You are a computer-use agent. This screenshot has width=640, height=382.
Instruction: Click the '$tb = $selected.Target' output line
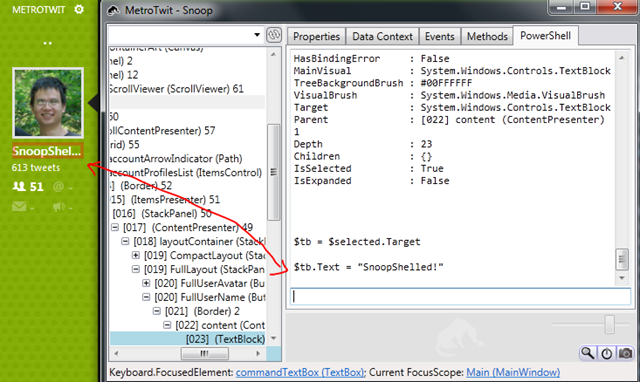(357, 242)
